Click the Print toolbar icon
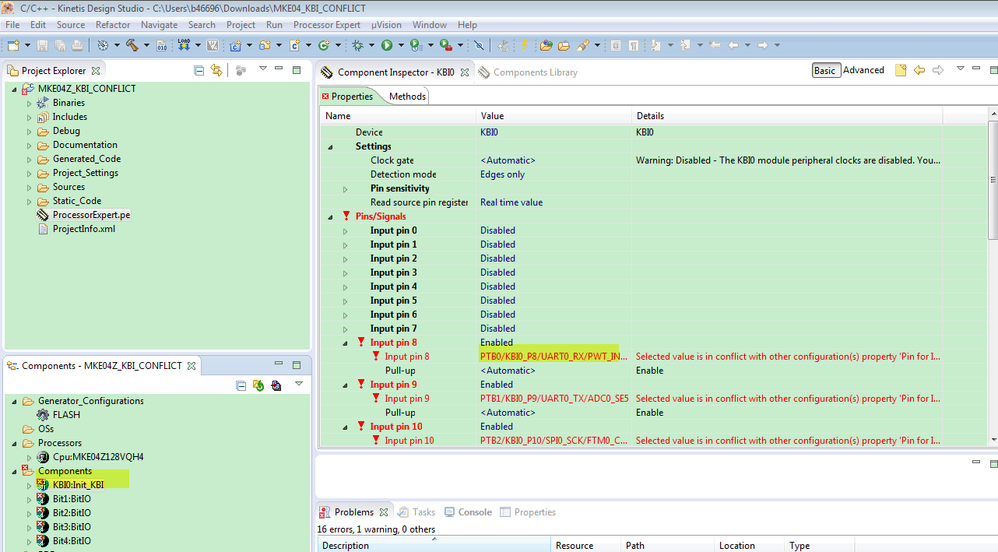998x552 pixels. tap(77, 45)
